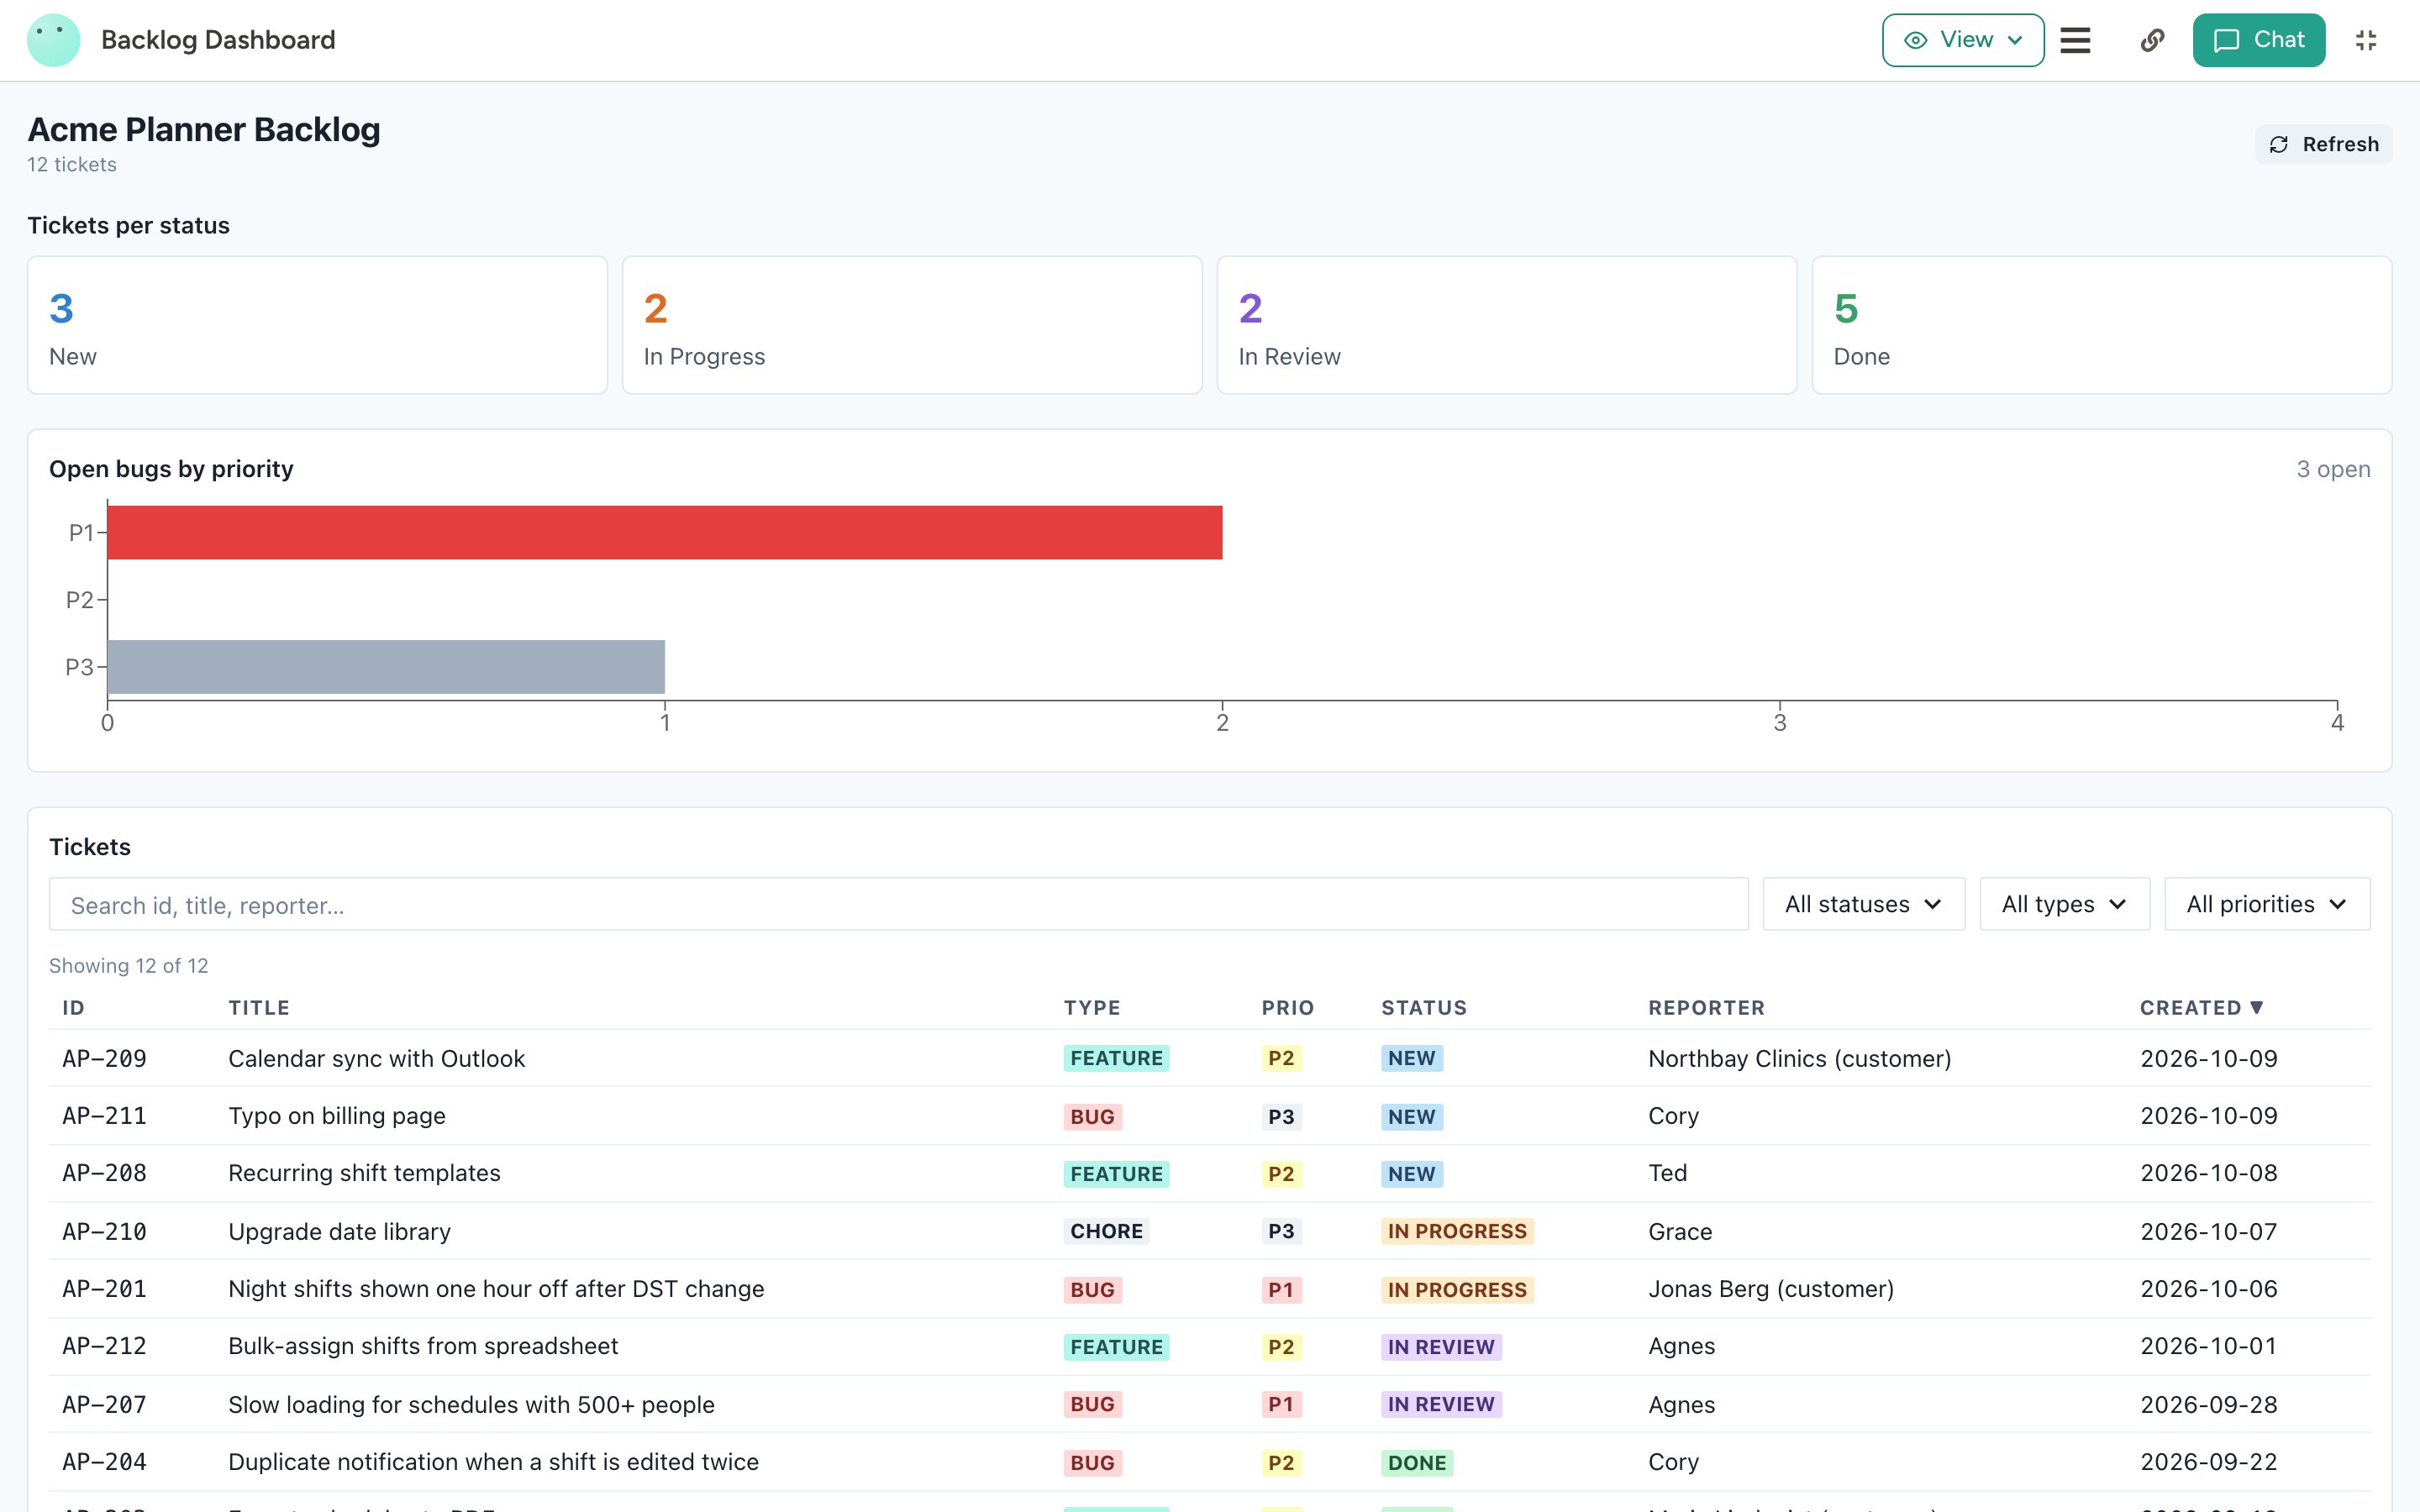Click the BUG badge on AP-211 row

pyautogui.click(x=1092, y=1116)
